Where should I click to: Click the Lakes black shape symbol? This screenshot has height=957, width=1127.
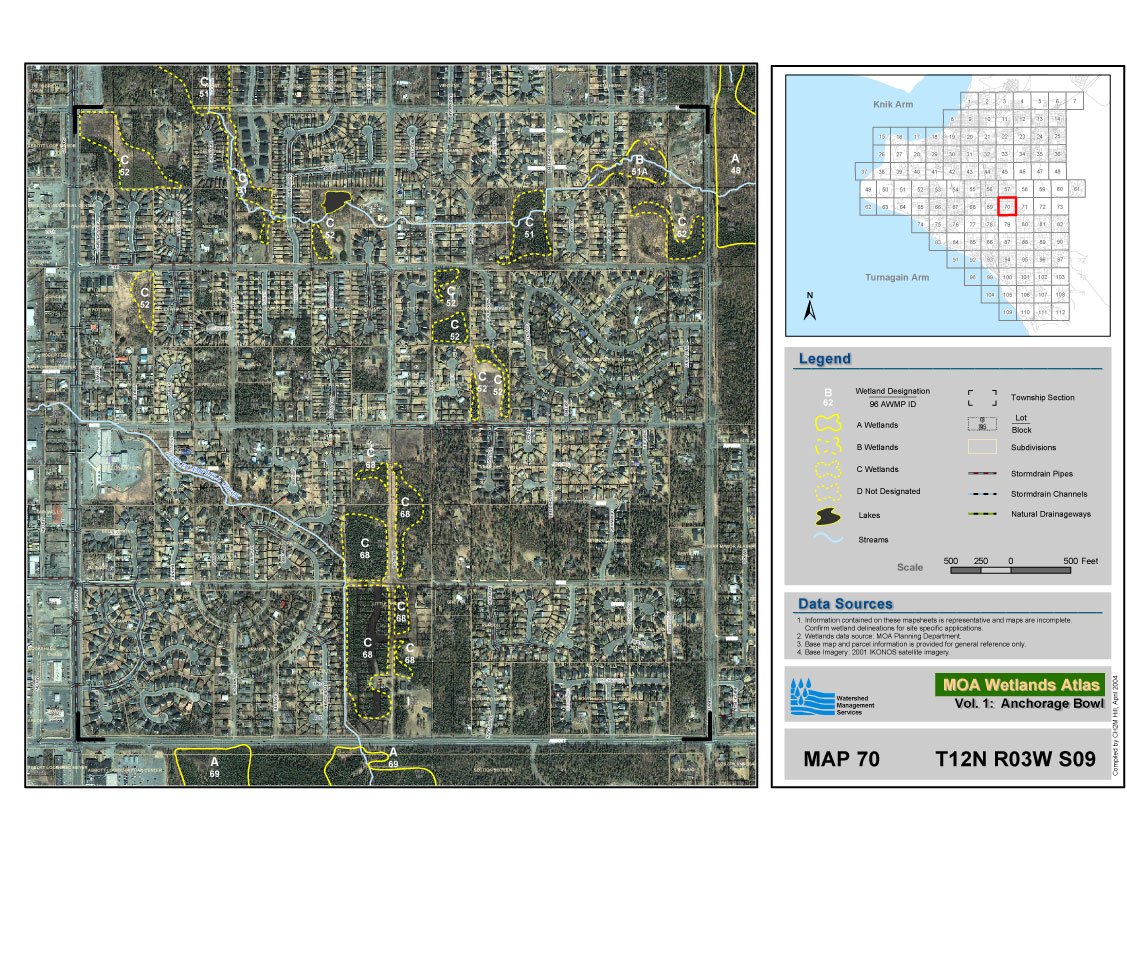pos(828,516)
